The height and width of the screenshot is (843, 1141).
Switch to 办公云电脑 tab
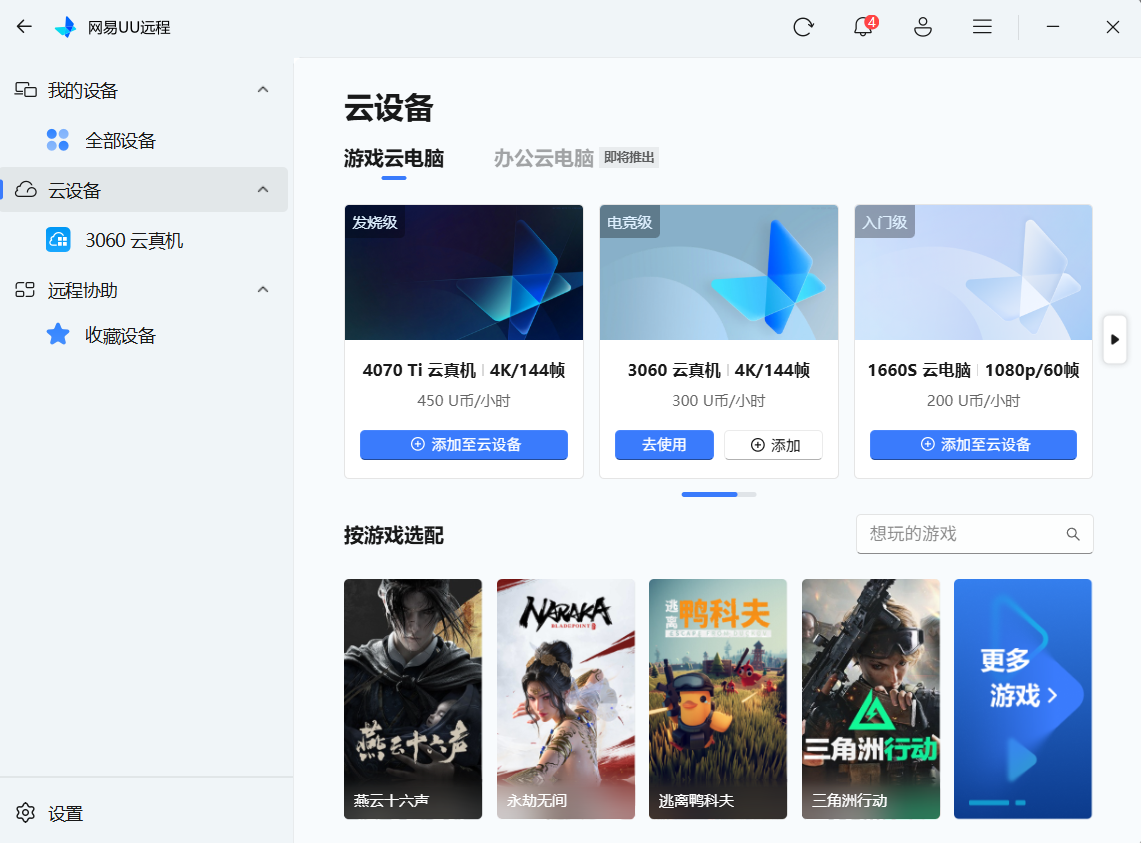click(x=544, y=159)
